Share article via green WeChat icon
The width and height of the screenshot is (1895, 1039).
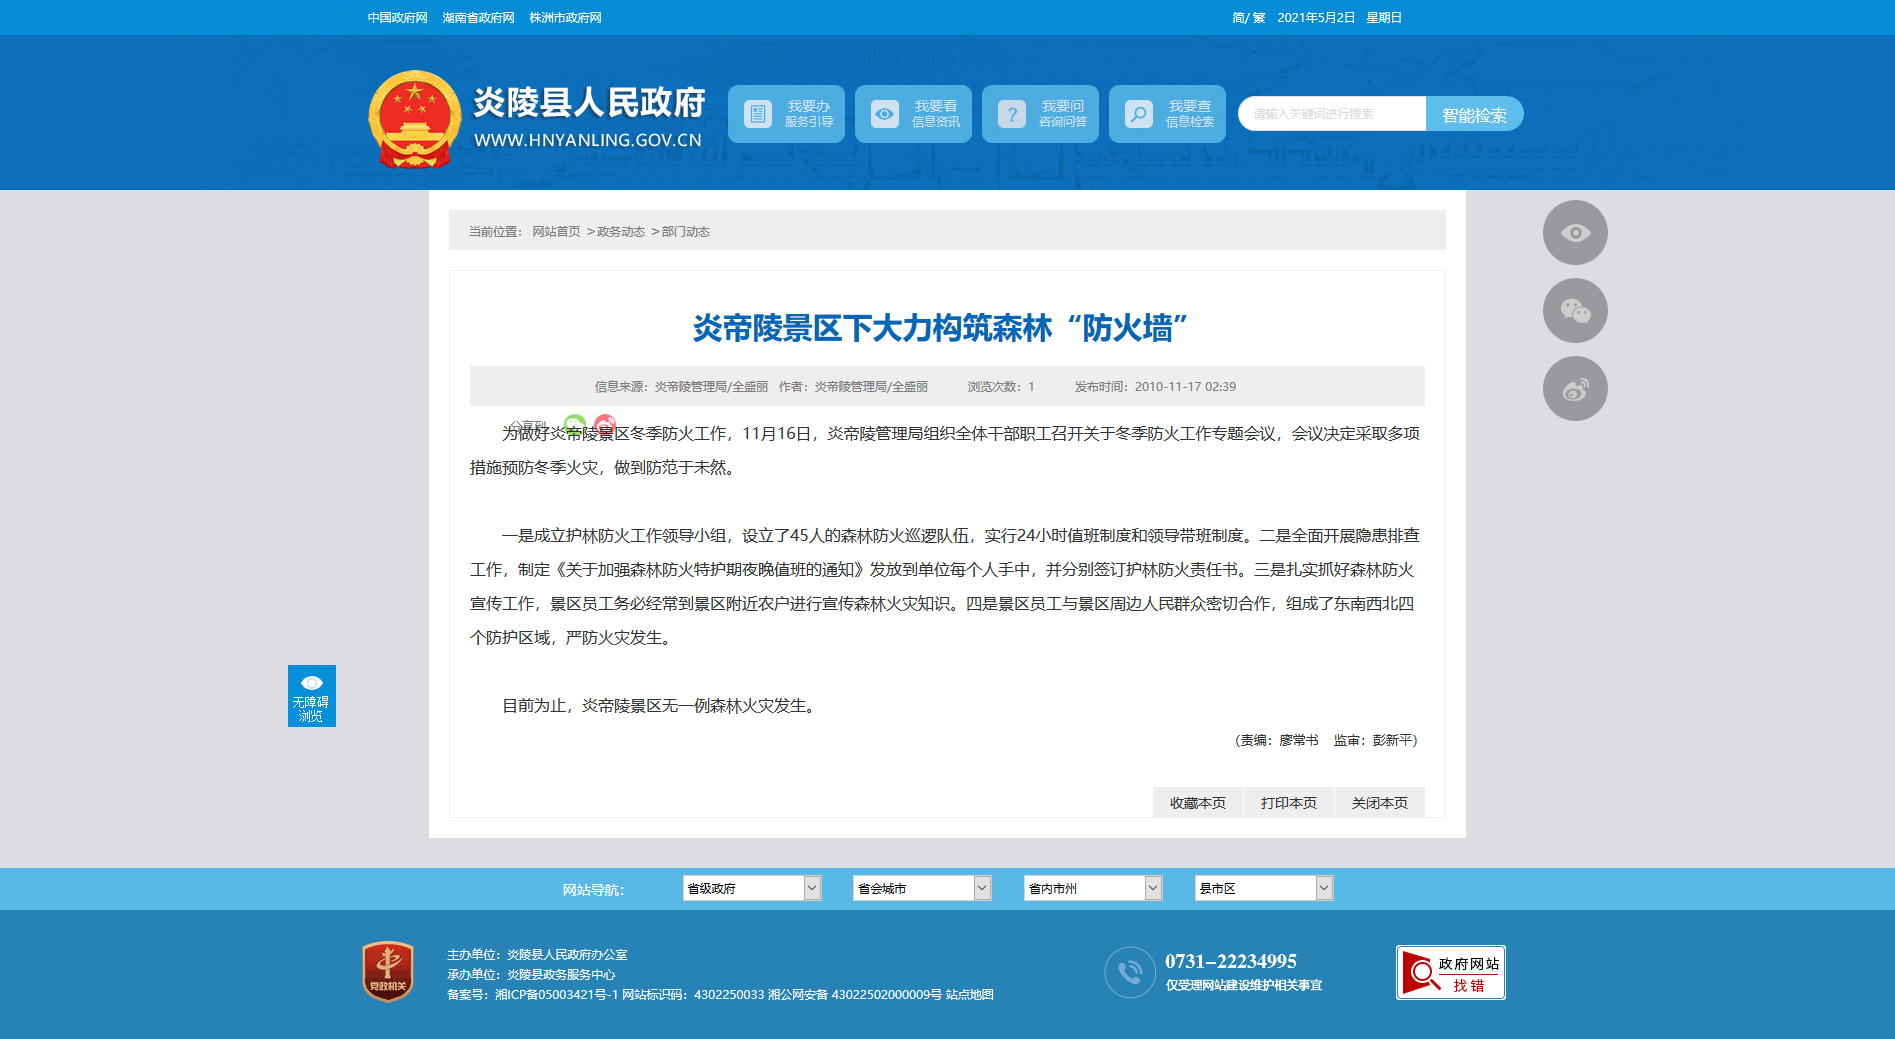[x=575, y=425]
